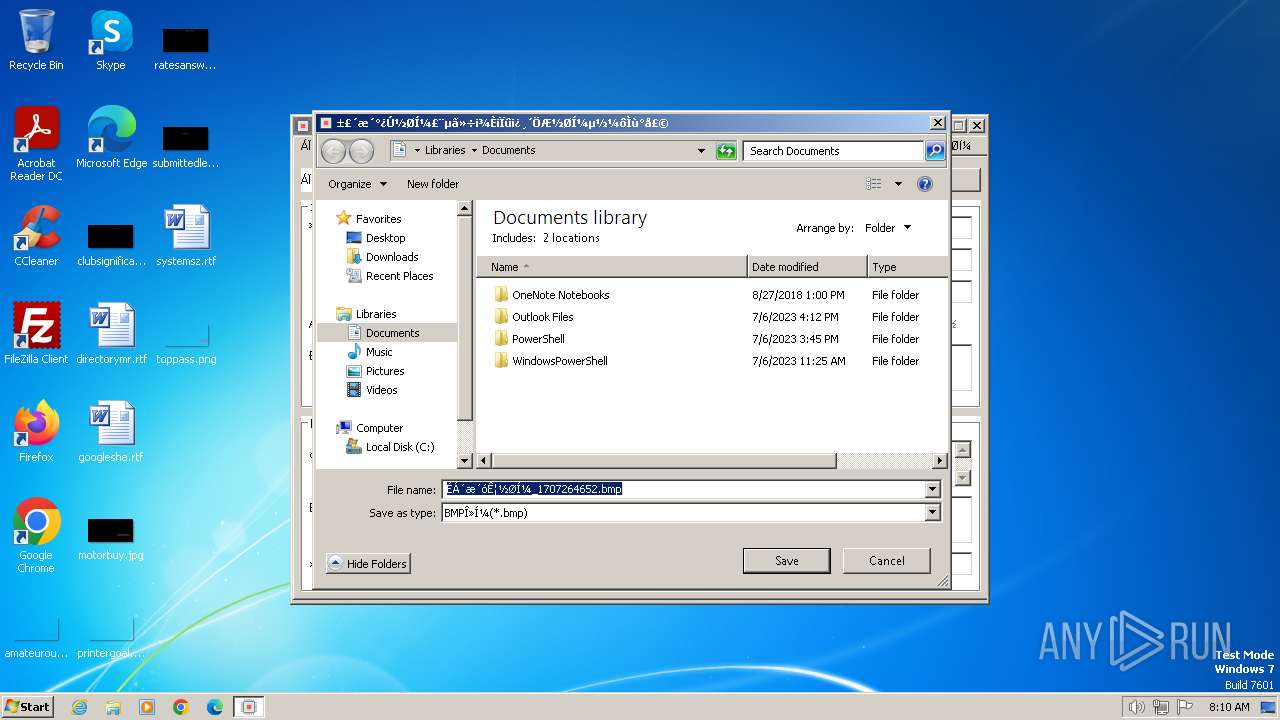Click New folder button
The image size is (1280, 720).
point(433,184)
